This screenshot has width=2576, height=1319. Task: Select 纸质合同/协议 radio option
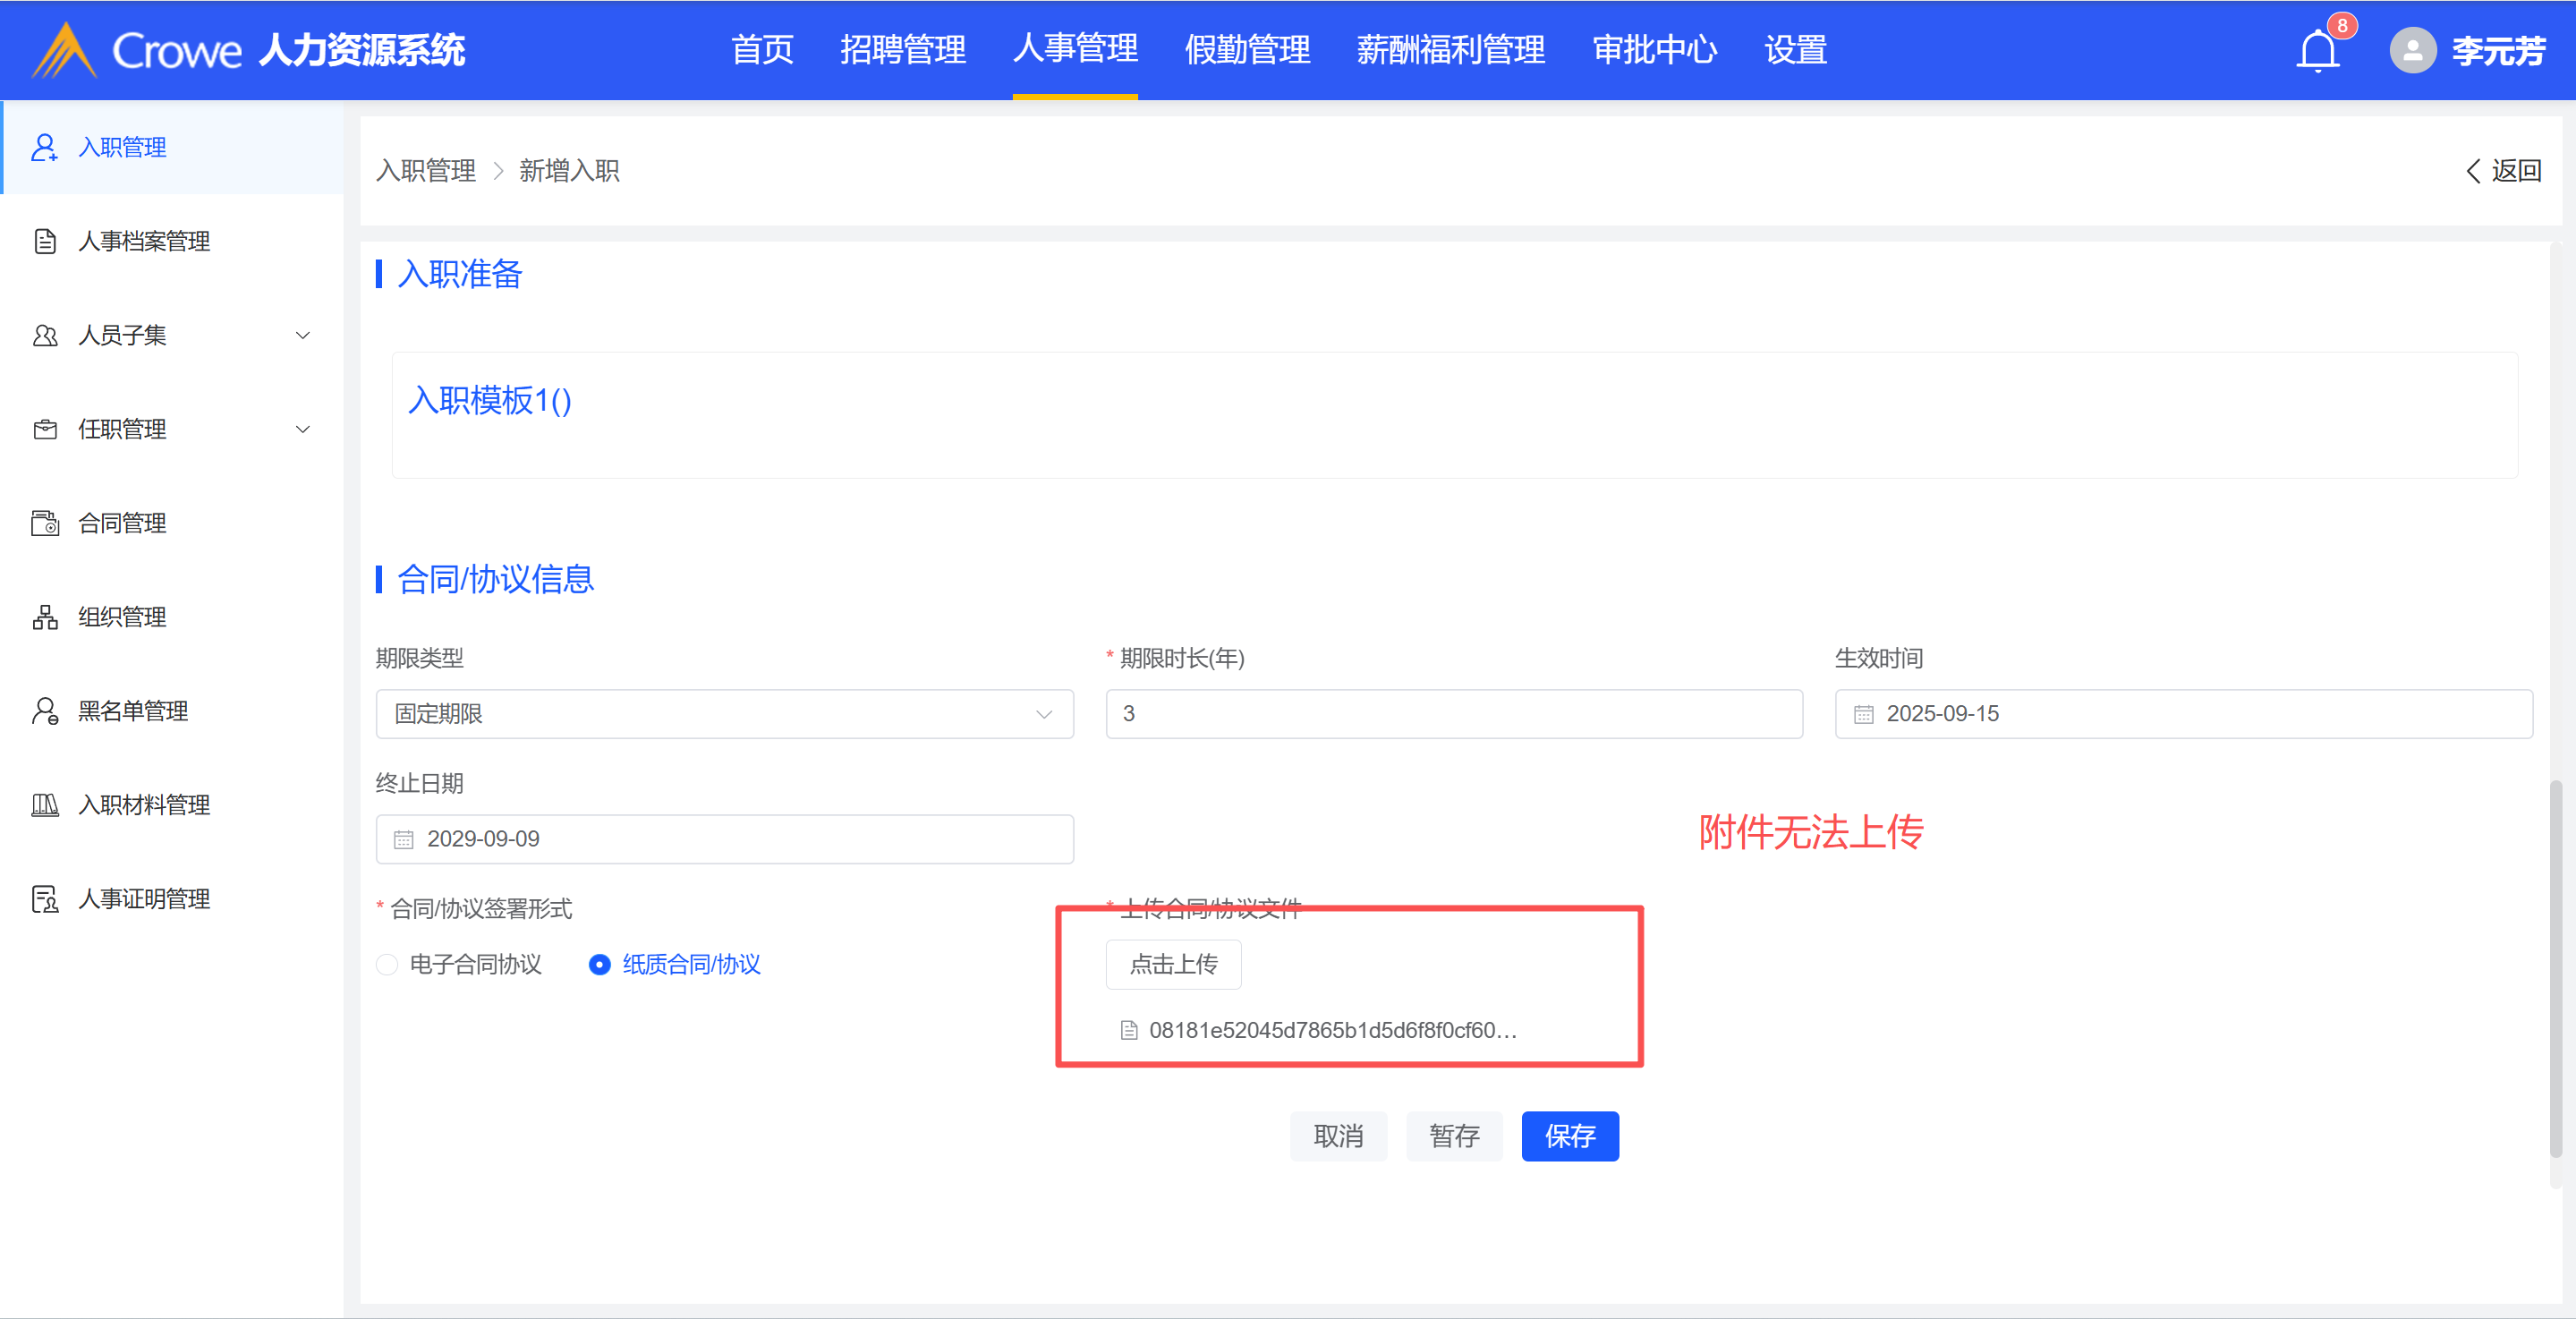pos(599,965)
